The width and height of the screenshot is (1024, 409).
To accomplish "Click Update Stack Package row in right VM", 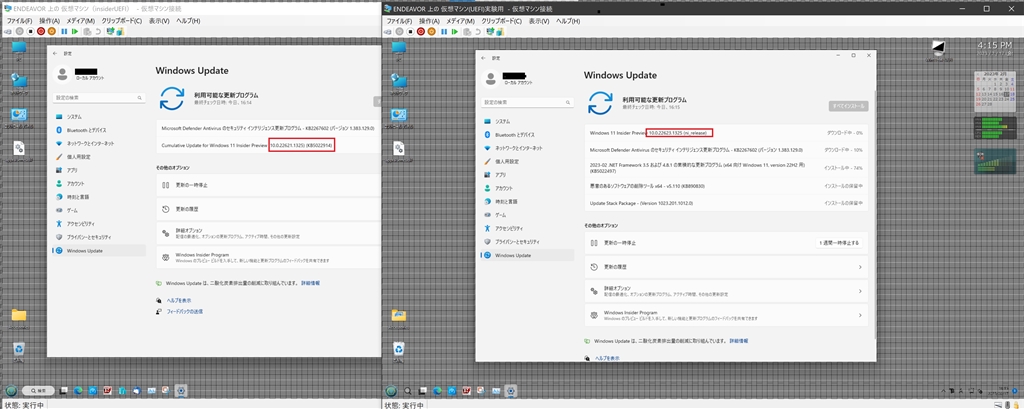I will pos(726,203).
